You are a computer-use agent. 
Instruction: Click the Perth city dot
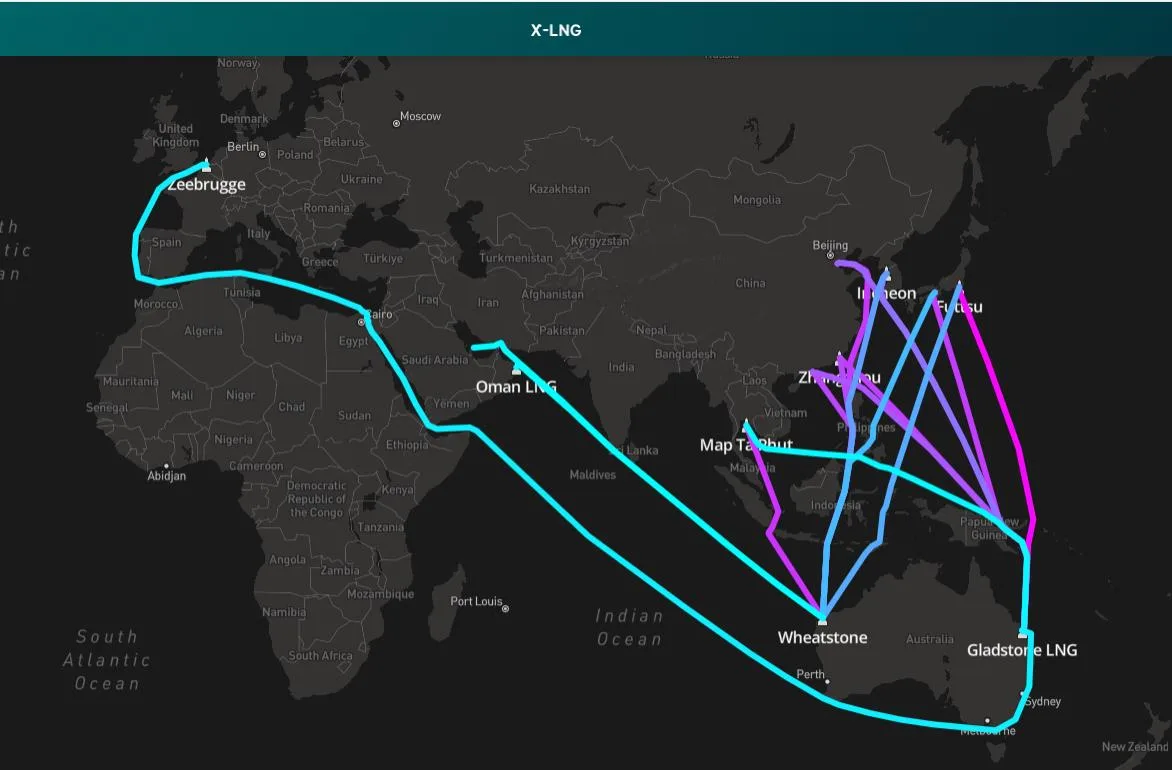(827, 682)
